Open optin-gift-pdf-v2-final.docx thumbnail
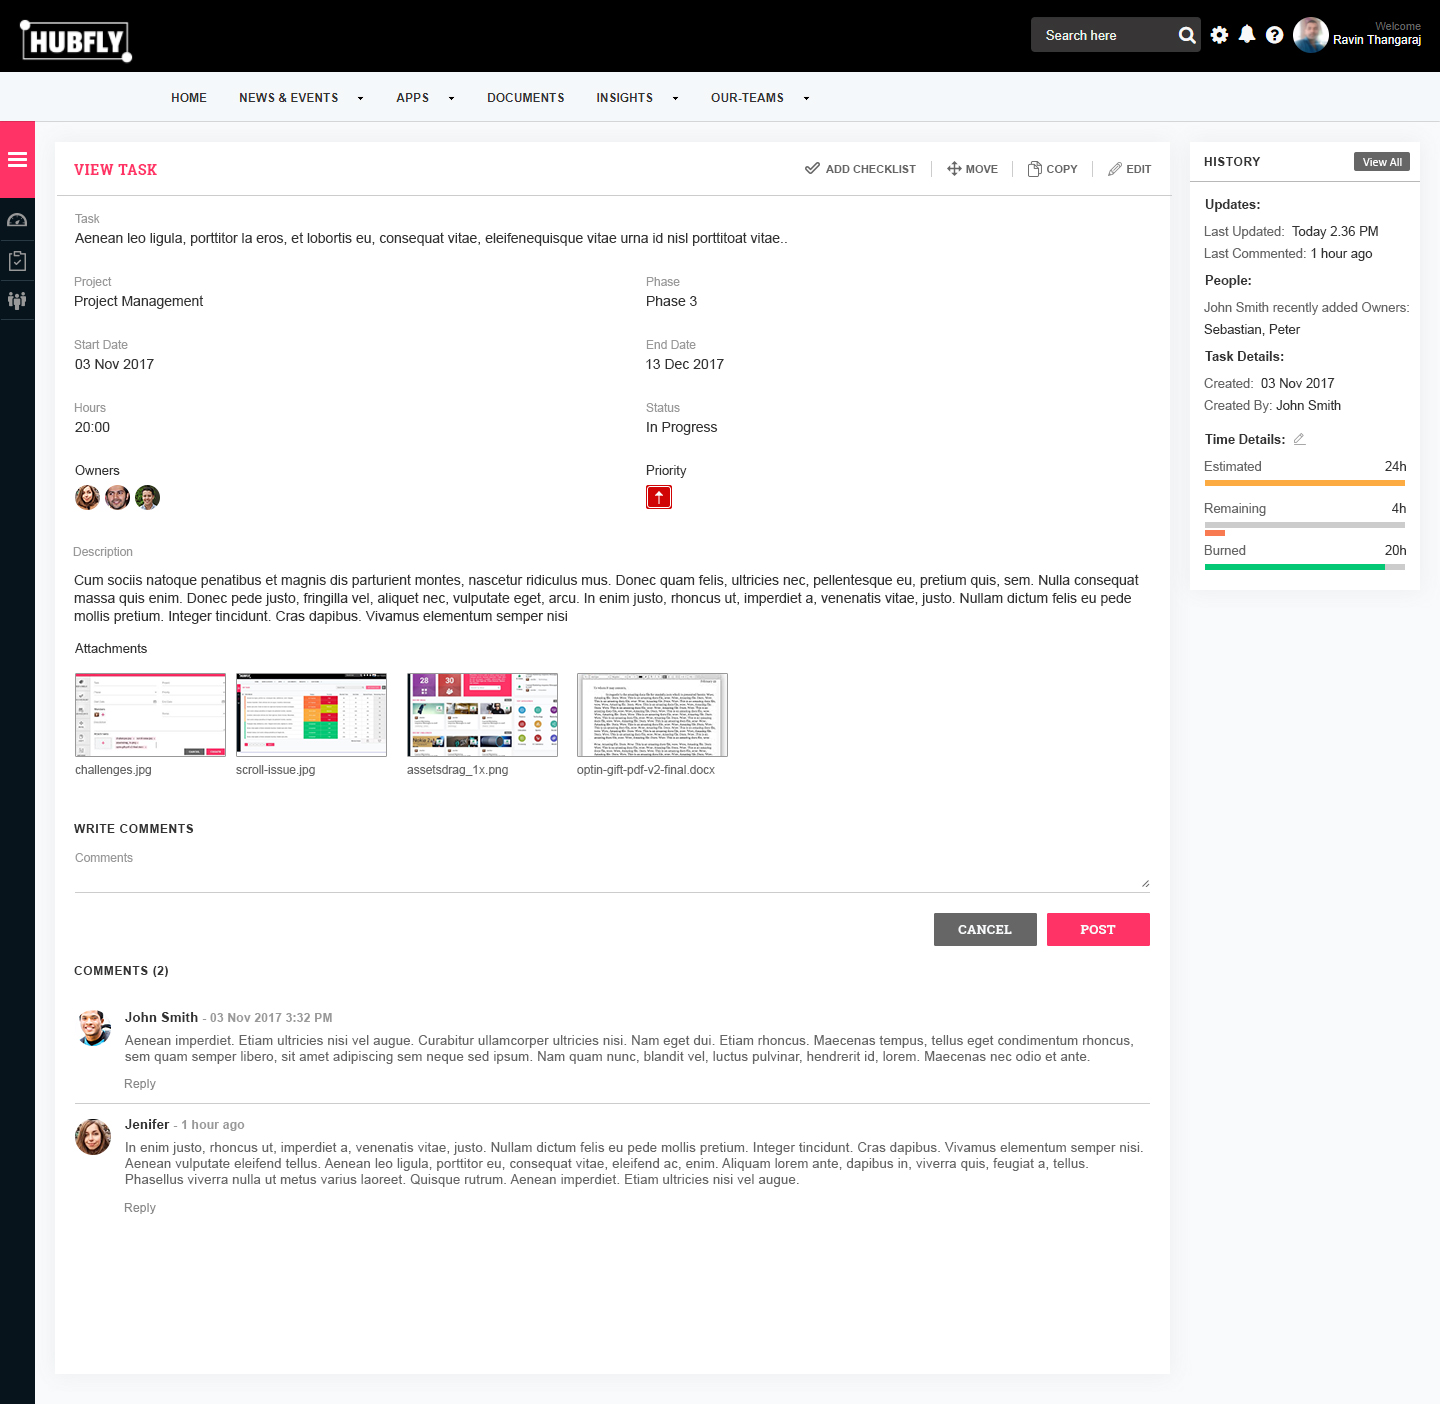The width and height of the screenshot is (1440, 1404). coord(652,715)
